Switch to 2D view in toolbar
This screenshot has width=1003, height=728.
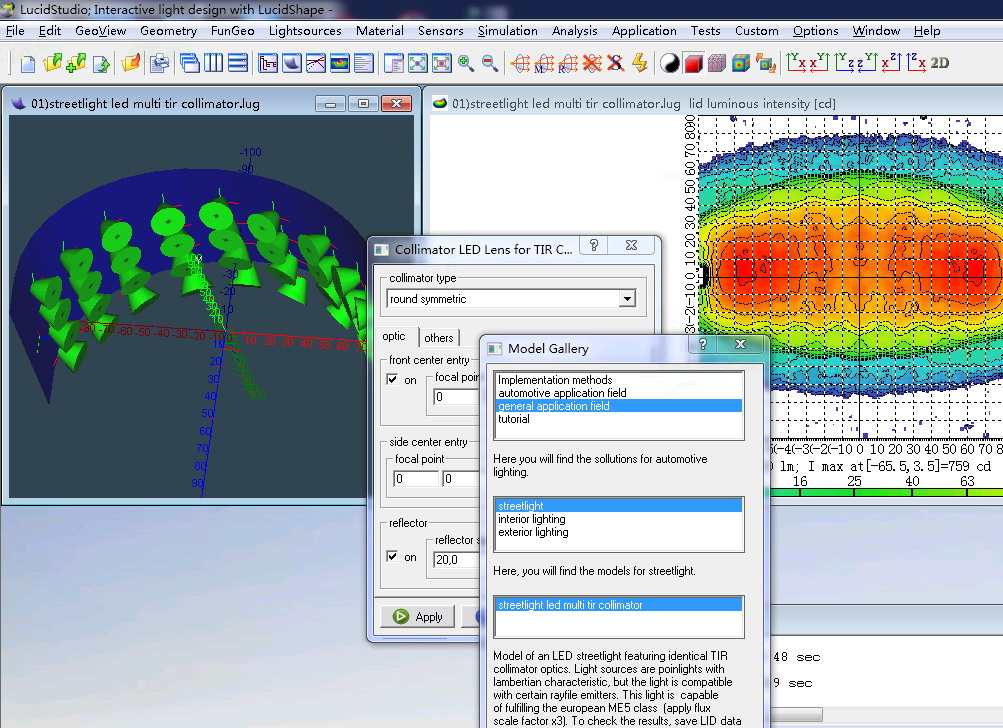tap(940, 63)
